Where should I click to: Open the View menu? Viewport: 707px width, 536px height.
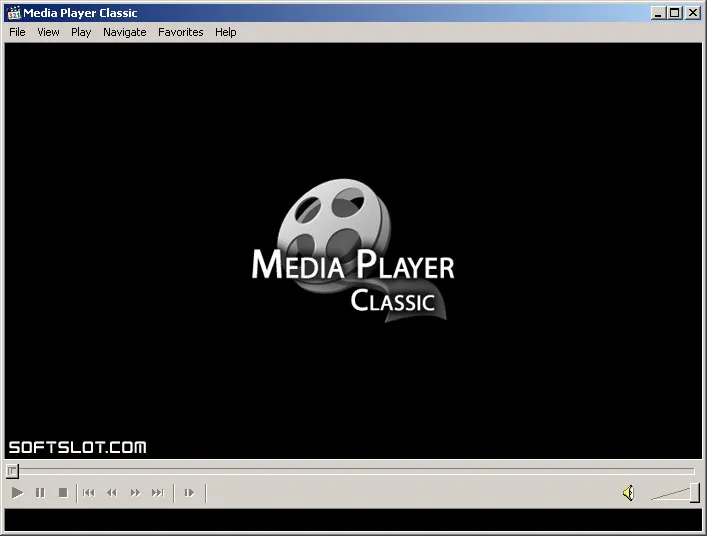click(48, 32)
